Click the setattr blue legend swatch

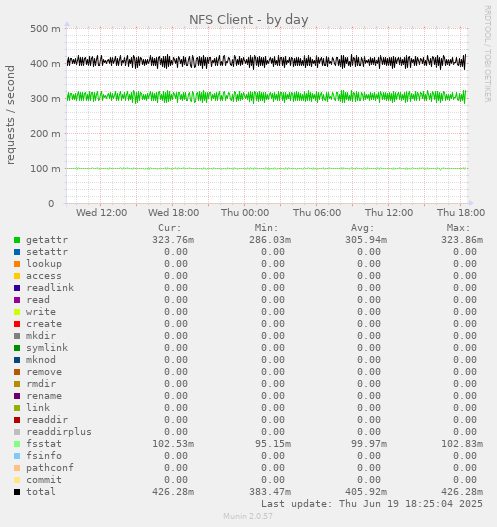17,252
